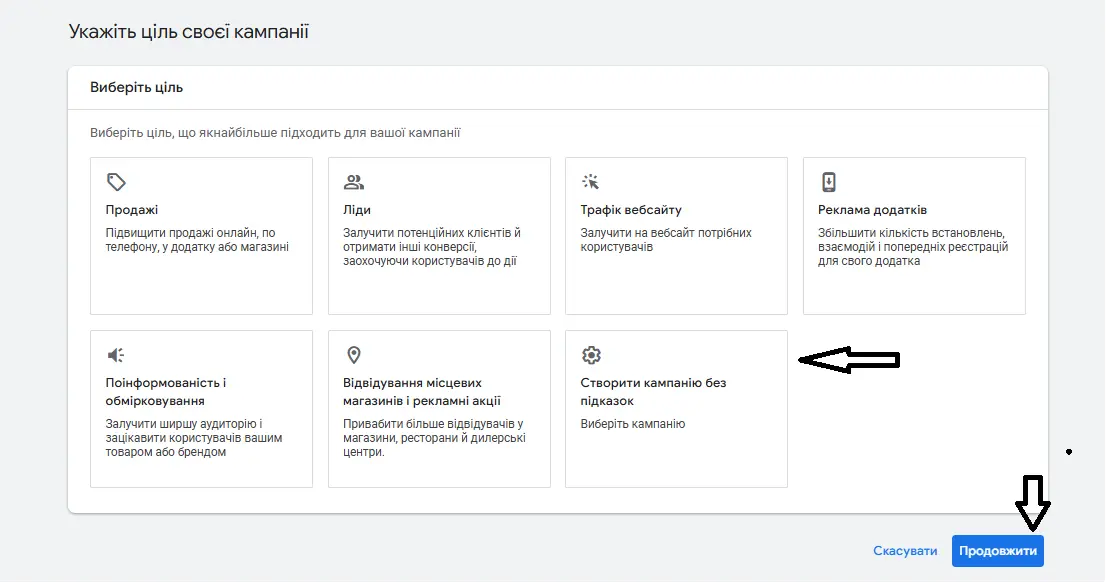1106x583 pixels.
Task: Click the Виберіть ціль section header
Action: [x=136, y=88]
